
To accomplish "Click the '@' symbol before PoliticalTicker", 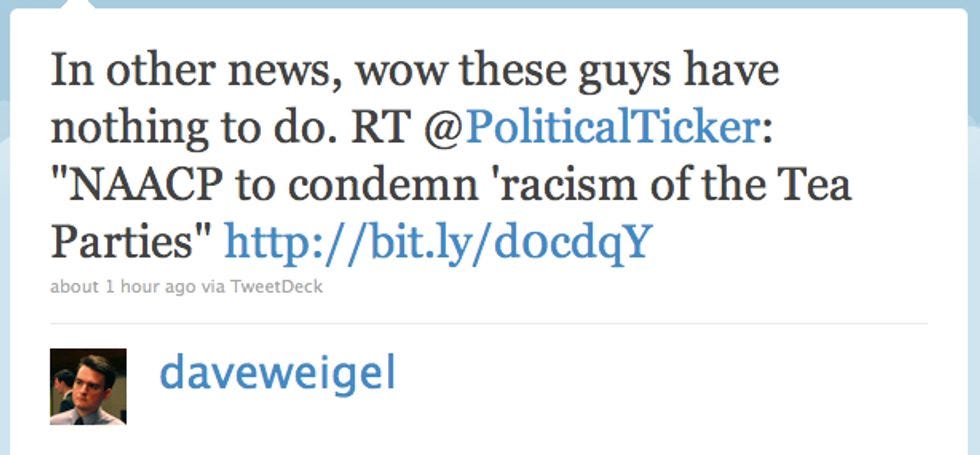I will 444,128.
